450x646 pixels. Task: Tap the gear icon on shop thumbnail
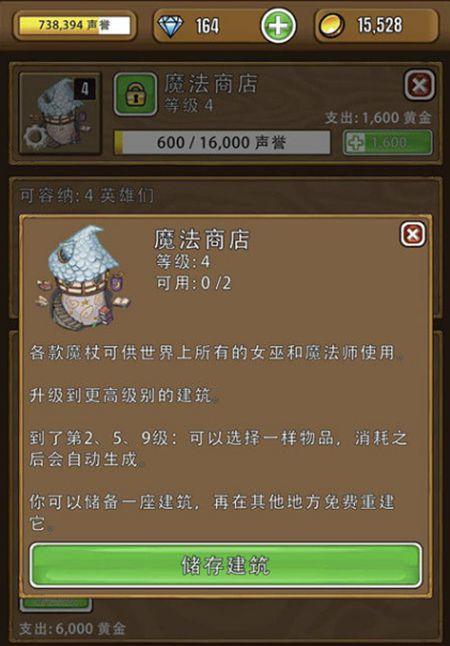33,138
